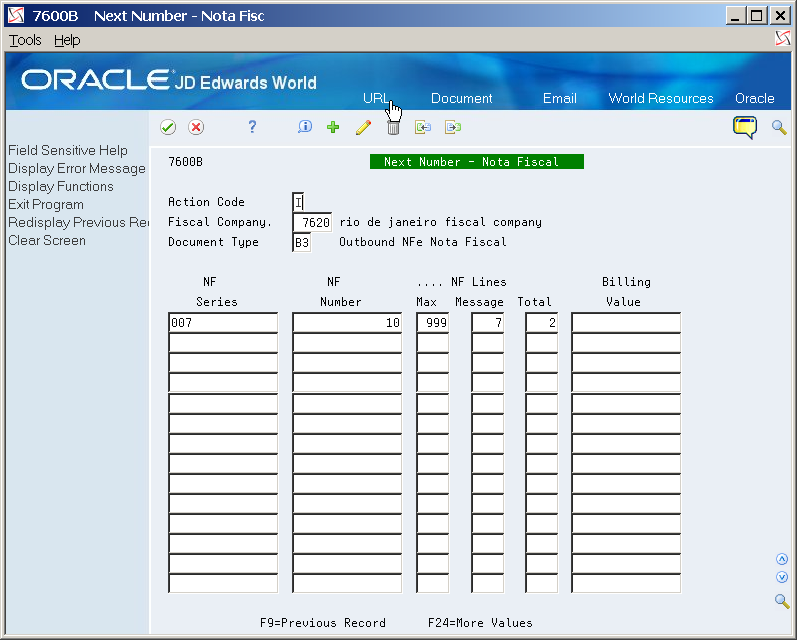This screenshot has height=640, width=797.
Task: Select Redisplay Previous Record option
Action: (x=78, y=223)
